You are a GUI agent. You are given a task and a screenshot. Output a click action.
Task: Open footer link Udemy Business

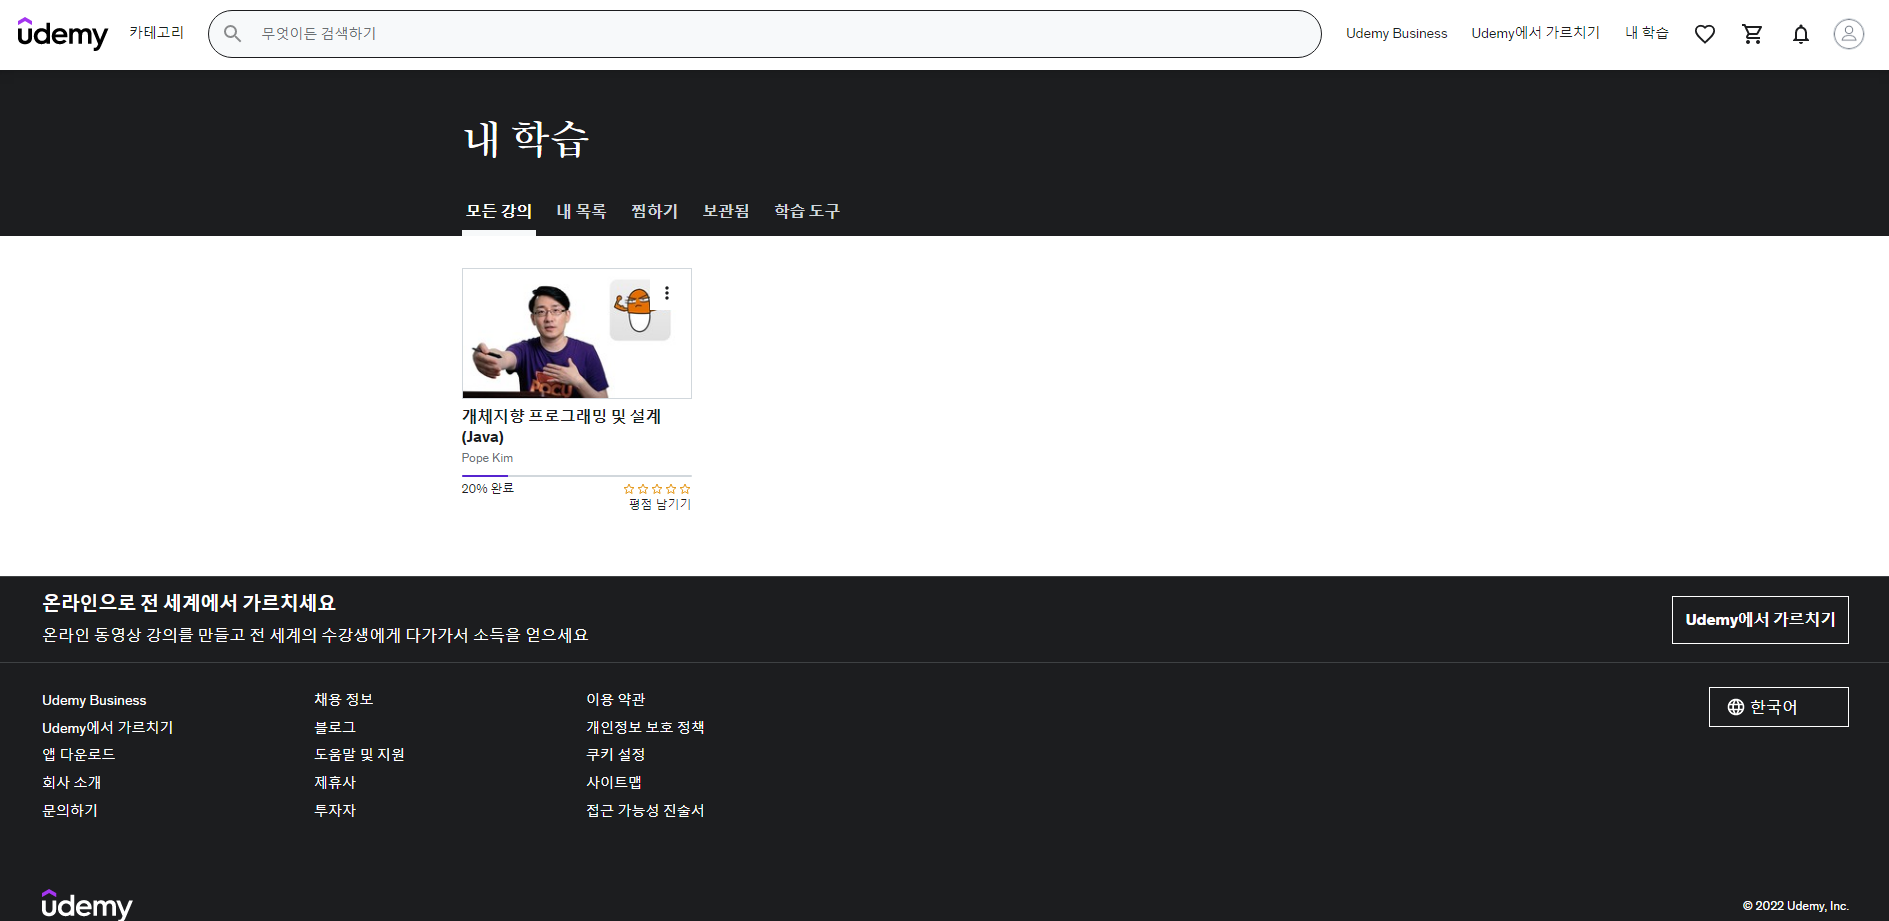[94, 700]
